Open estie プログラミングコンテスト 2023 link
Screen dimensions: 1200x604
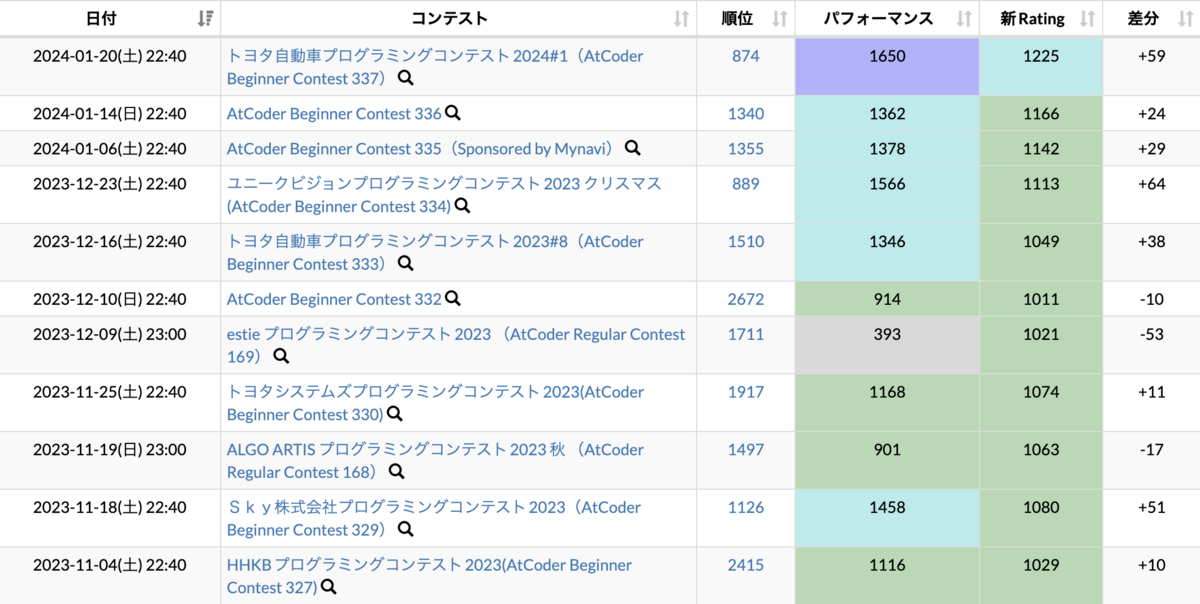click(456, 345)
